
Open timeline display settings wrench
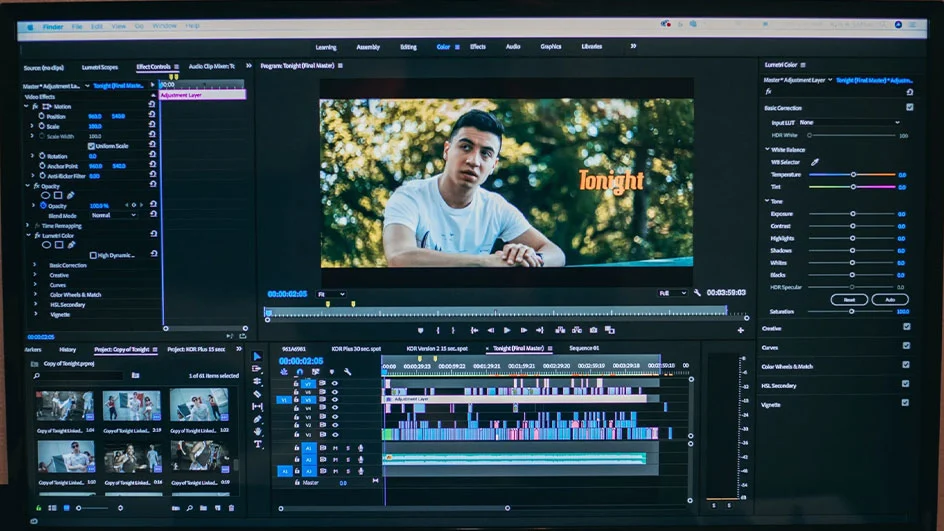point(347,372)
